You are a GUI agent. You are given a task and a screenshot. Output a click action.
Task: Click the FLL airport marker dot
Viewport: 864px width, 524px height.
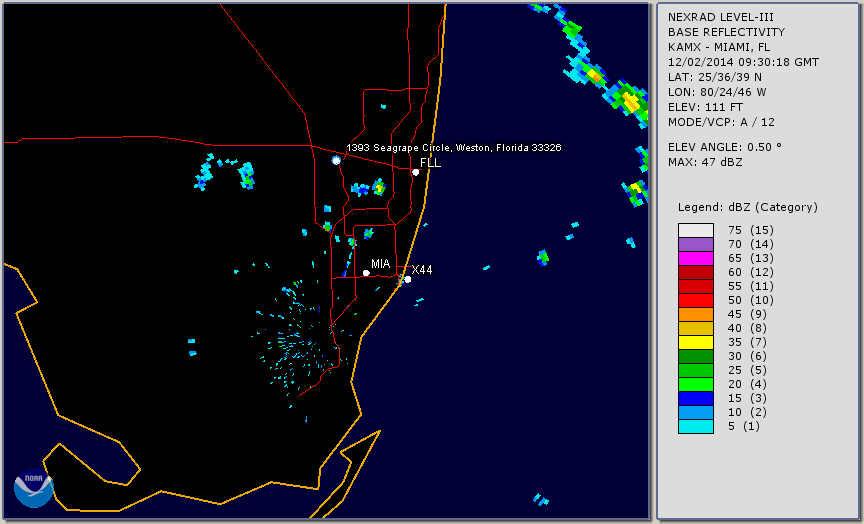tap(416, 172)
